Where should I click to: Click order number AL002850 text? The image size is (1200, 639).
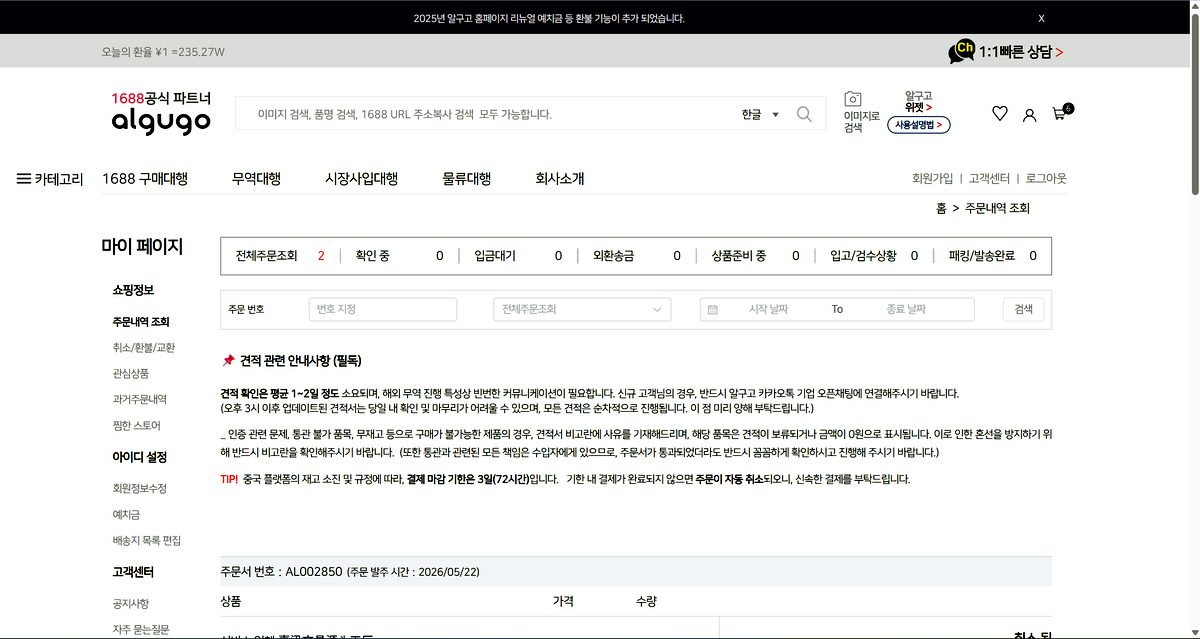pyautogui.click(x=314, y=572)
